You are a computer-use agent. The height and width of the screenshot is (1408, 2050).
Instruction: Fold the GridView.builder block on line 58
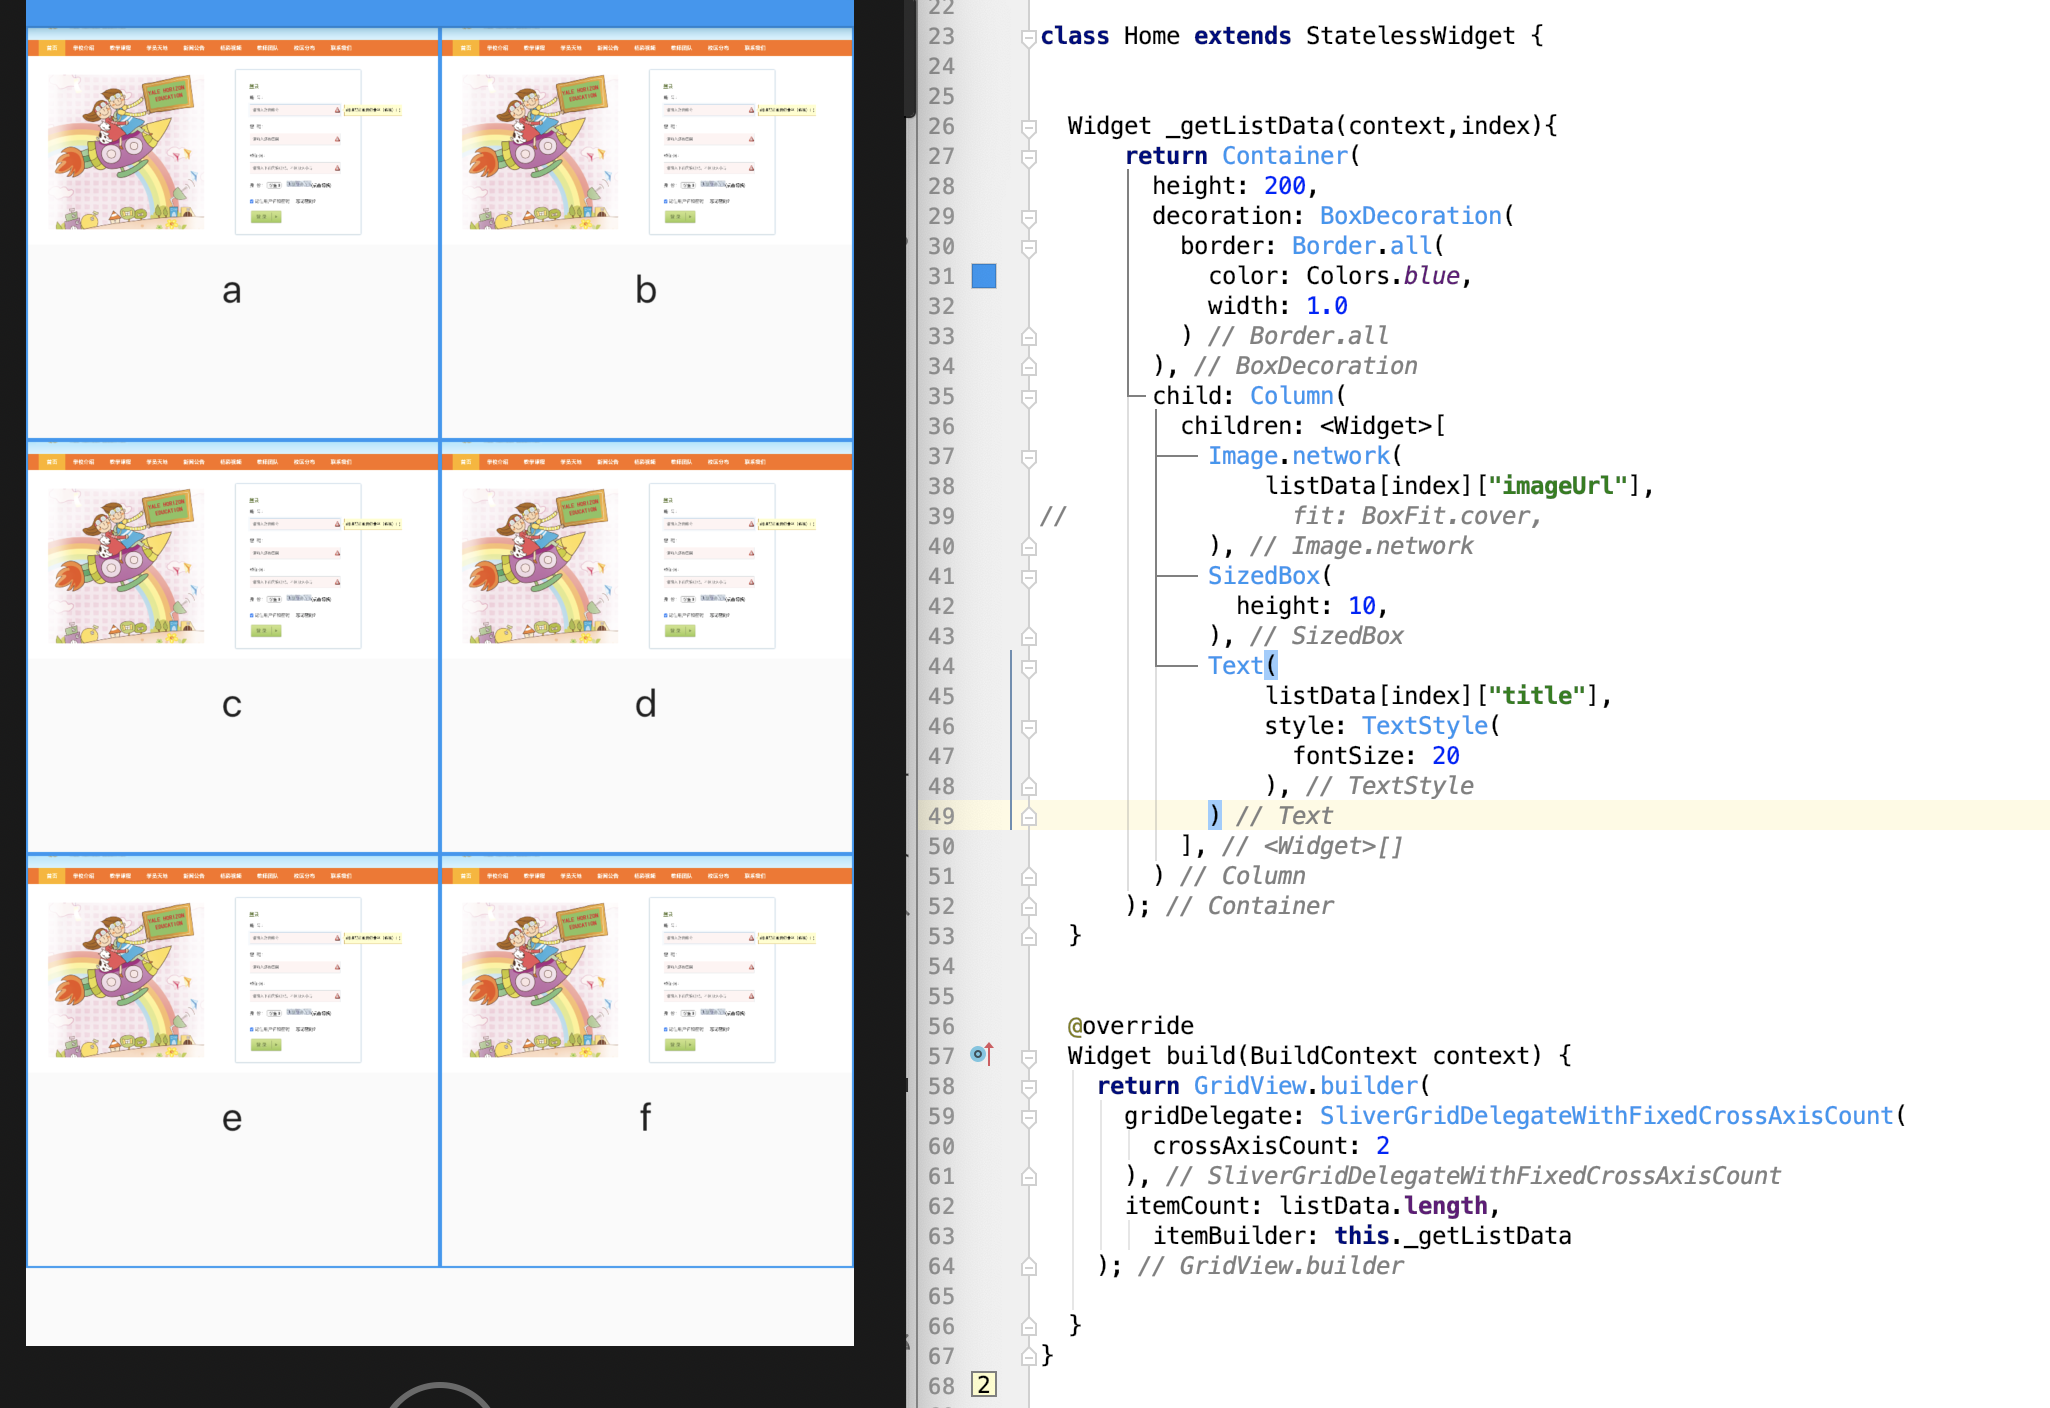click(1028, 1087)
